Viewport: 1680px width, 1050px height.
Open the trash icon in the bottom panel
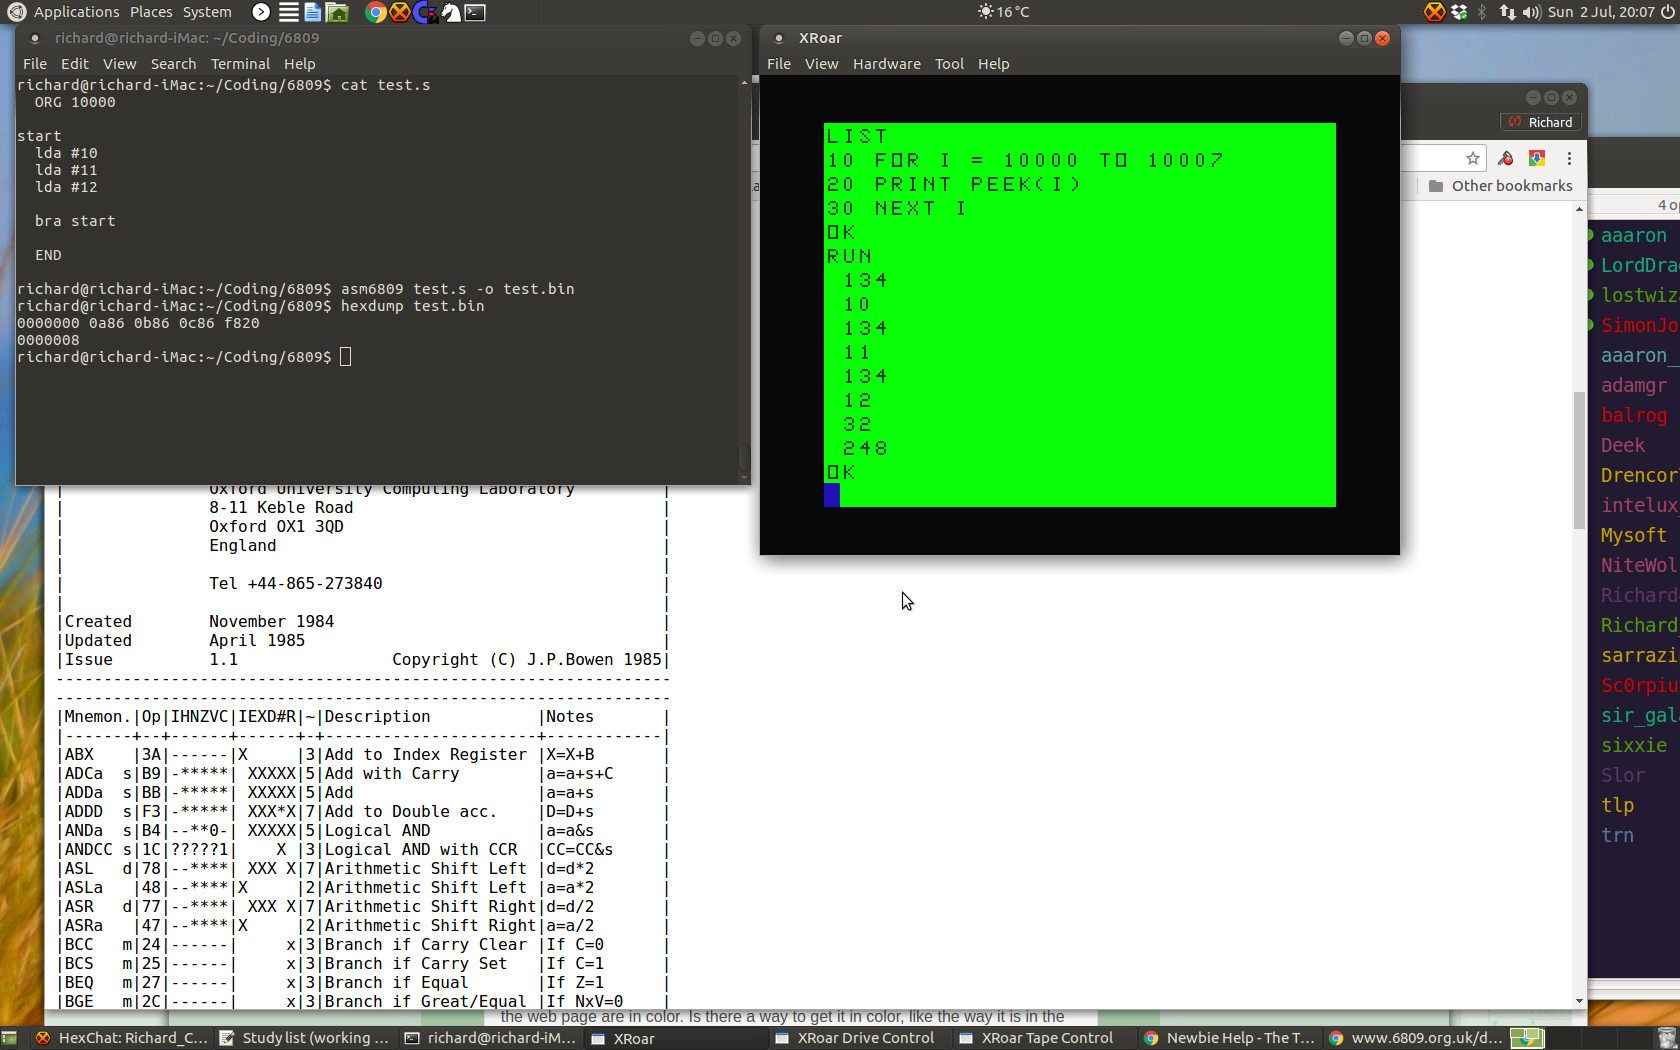pyautogui.click(x=1666, y=1038)
